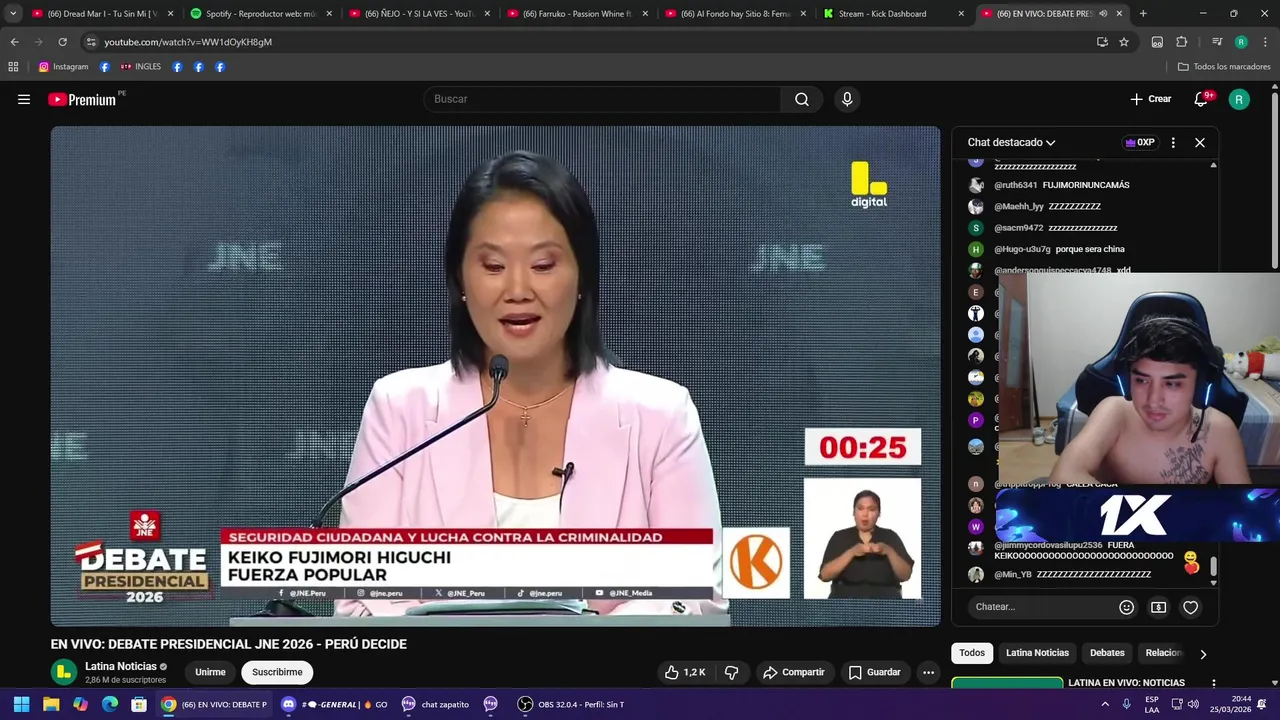Open Latina Noticias channel avatar
1280x720 pixels.
(x=64, y=672)
